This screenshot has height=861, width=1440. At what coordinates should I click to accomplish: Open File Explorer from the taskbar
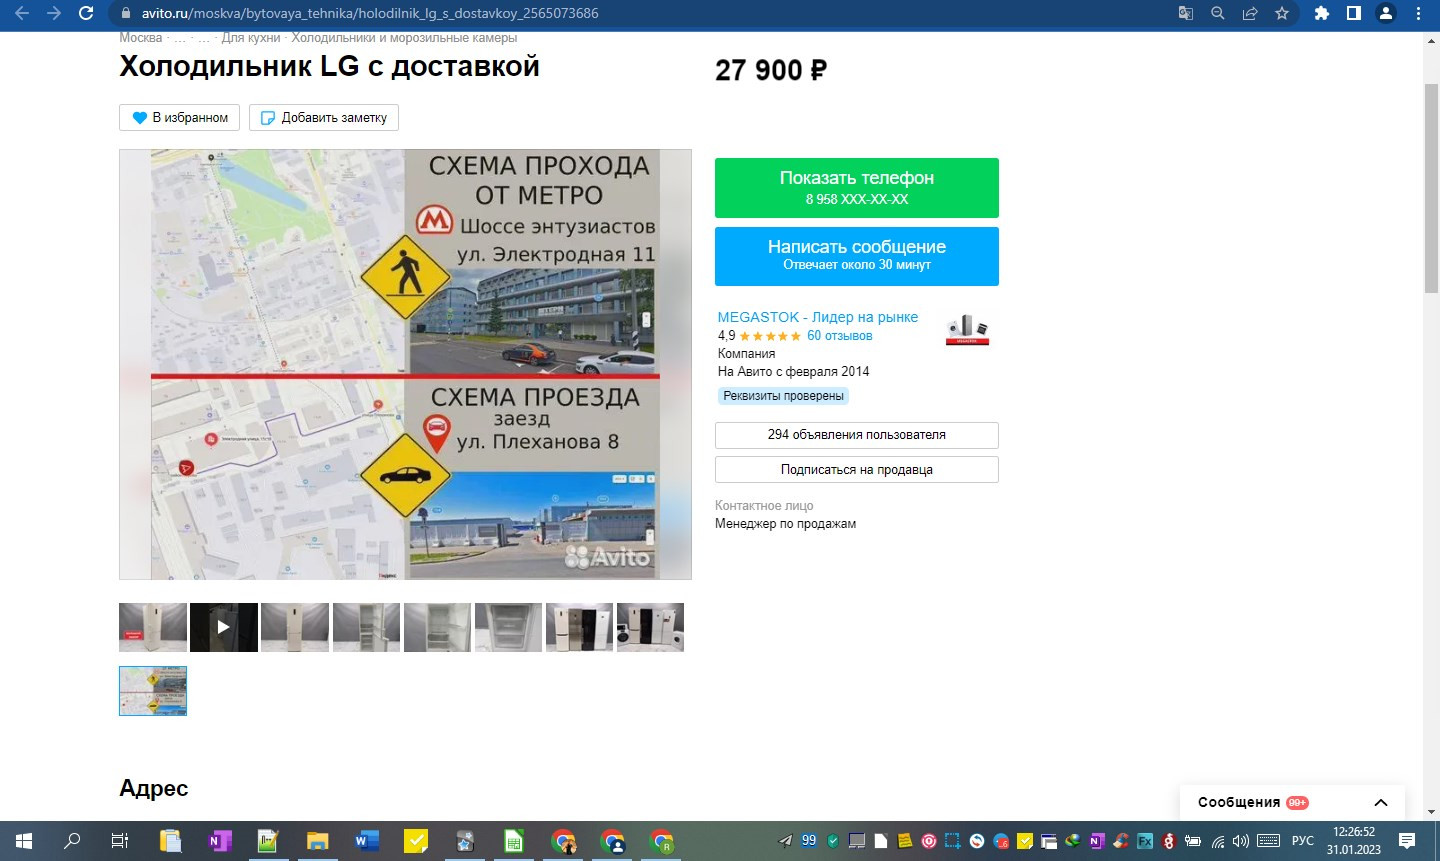pos(317,841)
